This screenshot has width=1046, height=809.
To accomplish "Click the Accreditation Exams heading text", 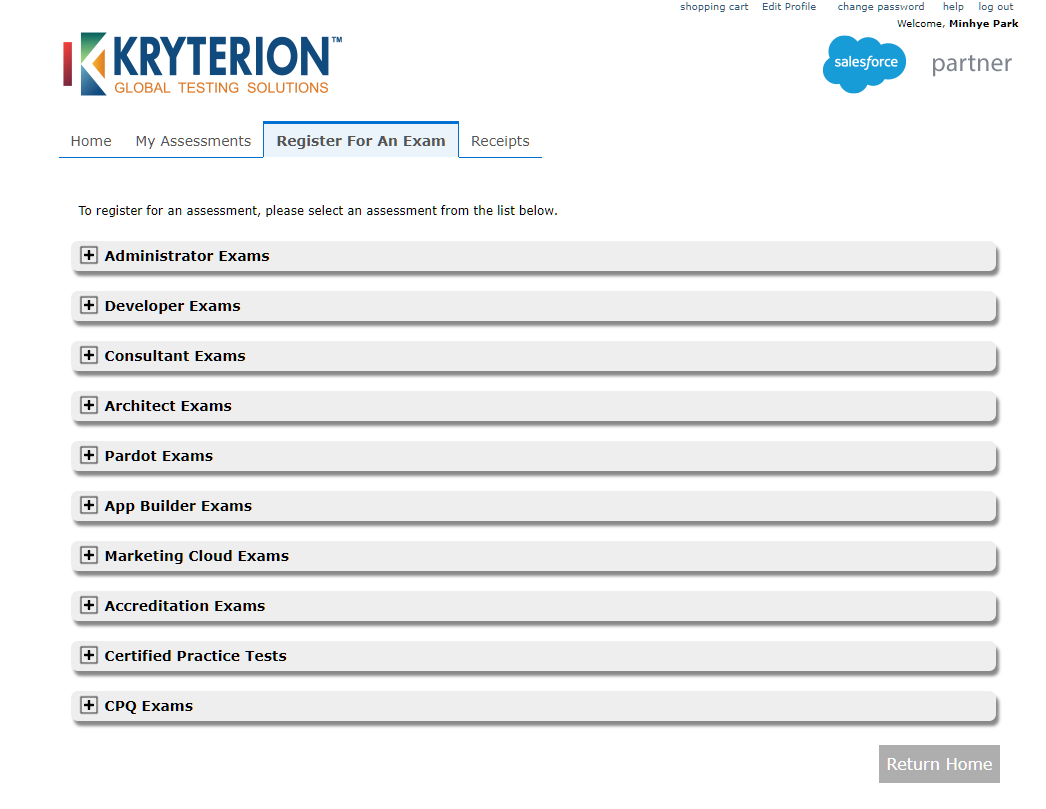I will [x=185, y=606].
